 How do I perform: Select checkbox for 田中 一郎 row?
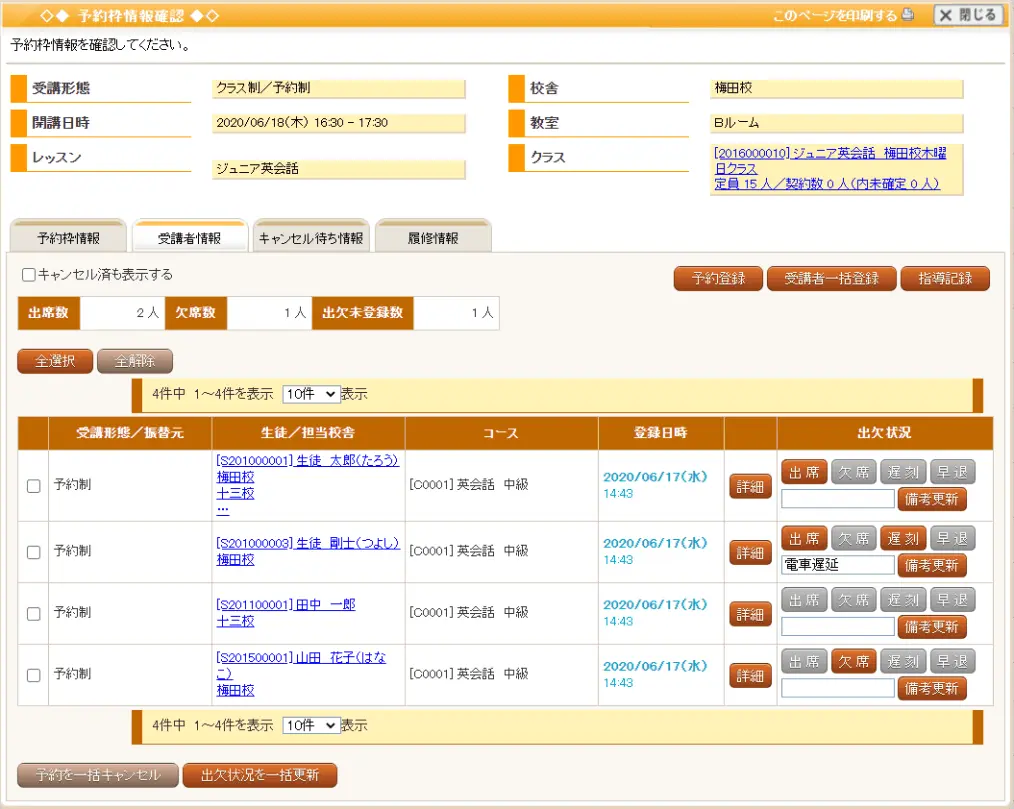coord(33,613)
